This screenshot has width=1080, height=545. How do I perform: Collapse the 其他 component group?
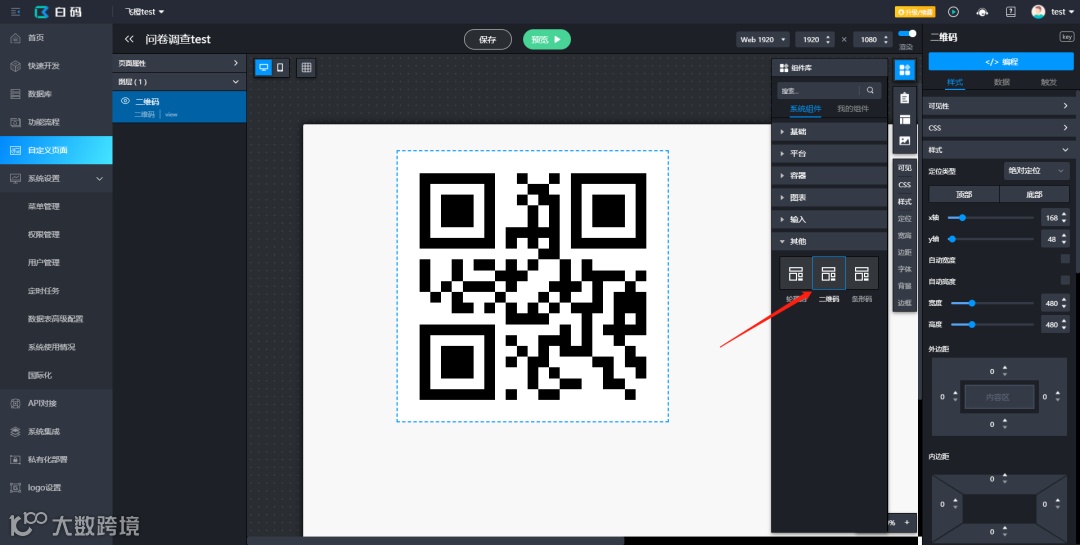point(829,242)
